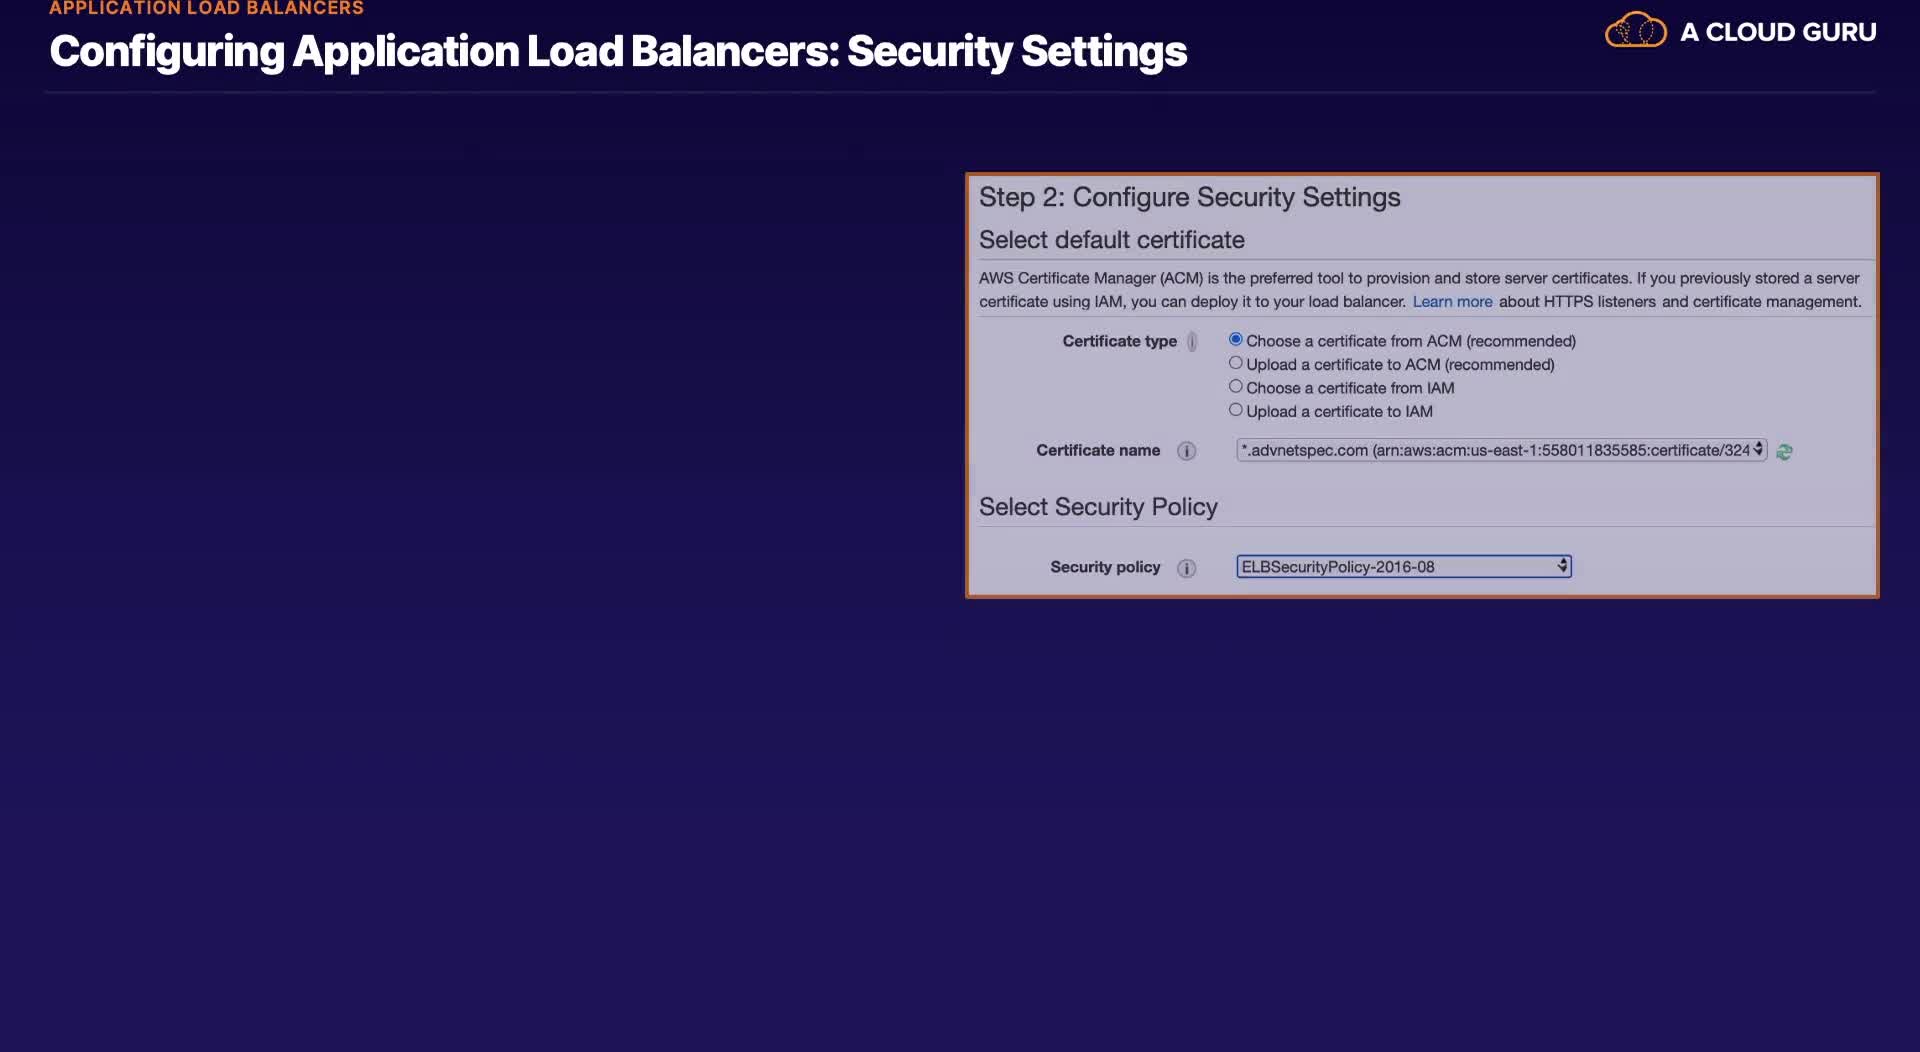Select Choose a certificate from ACM option

pyautogui.click(x=1236, y=340)
